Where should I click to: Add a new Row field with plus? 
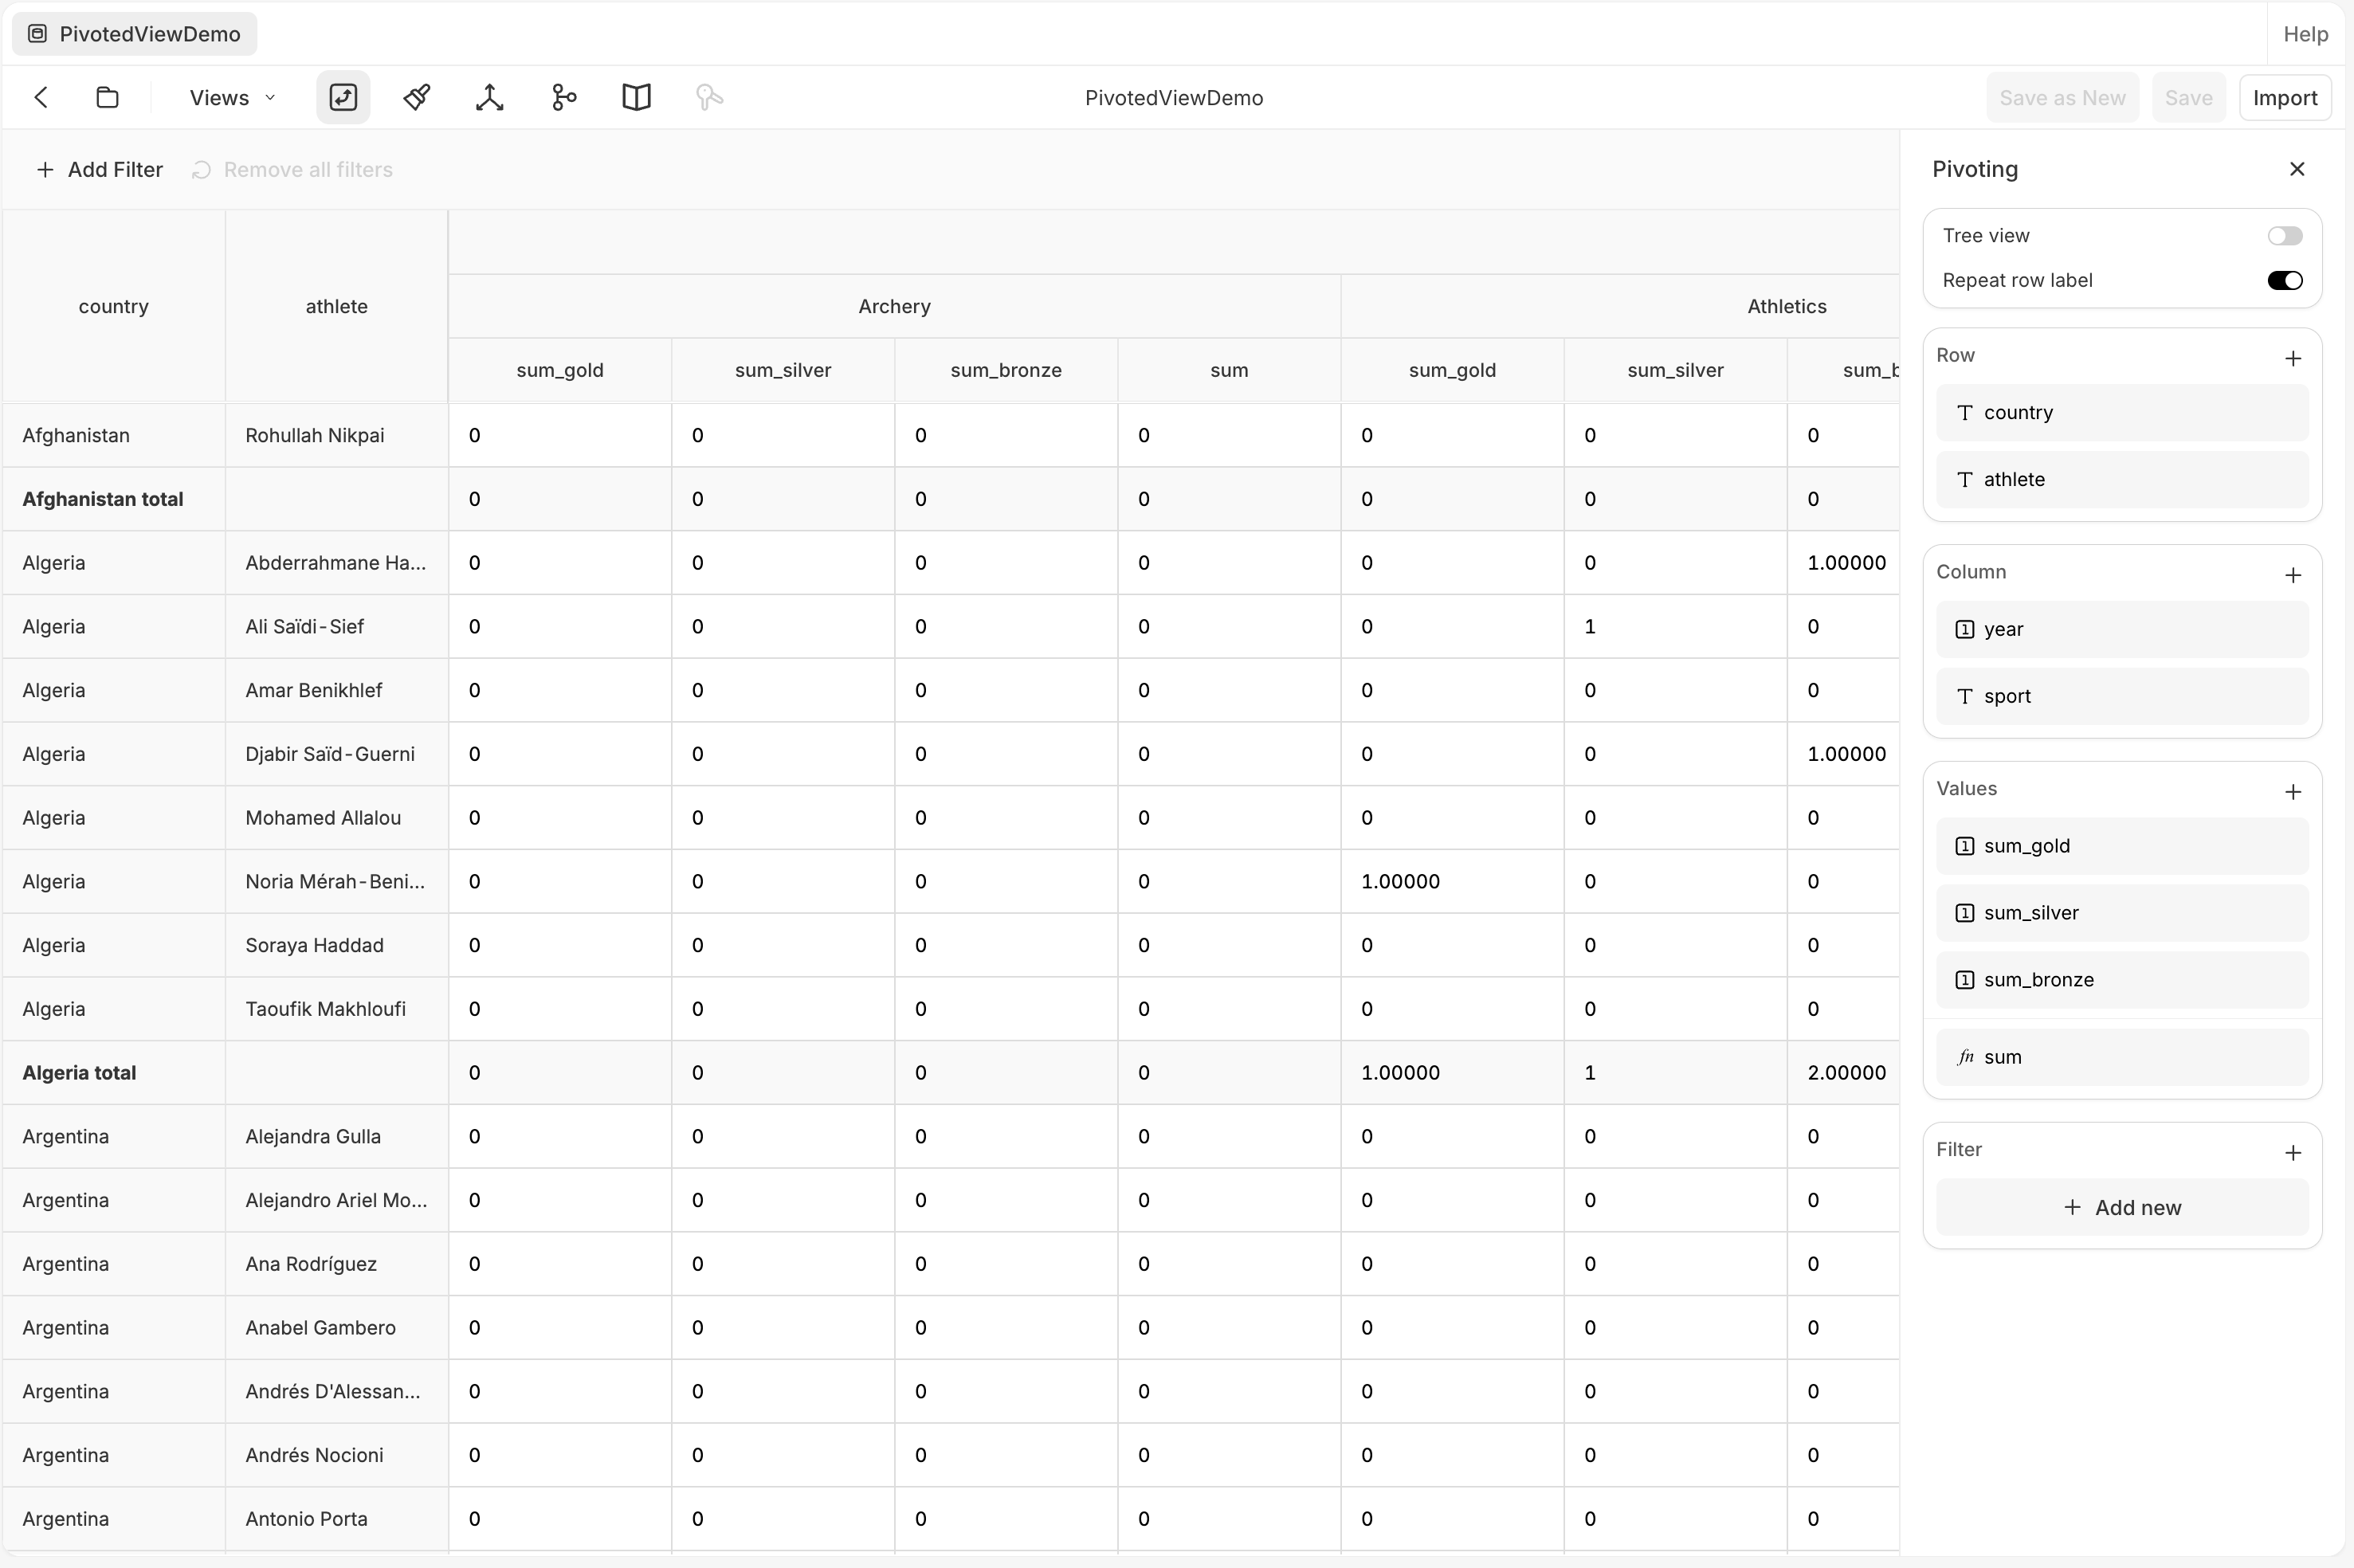click(2293, 358)
